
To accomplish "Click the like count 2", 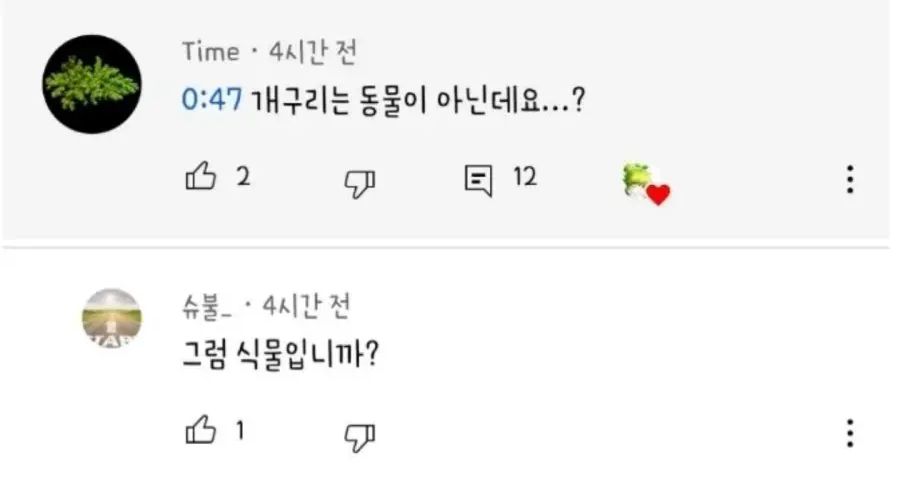I will click(x=243, y=177).
